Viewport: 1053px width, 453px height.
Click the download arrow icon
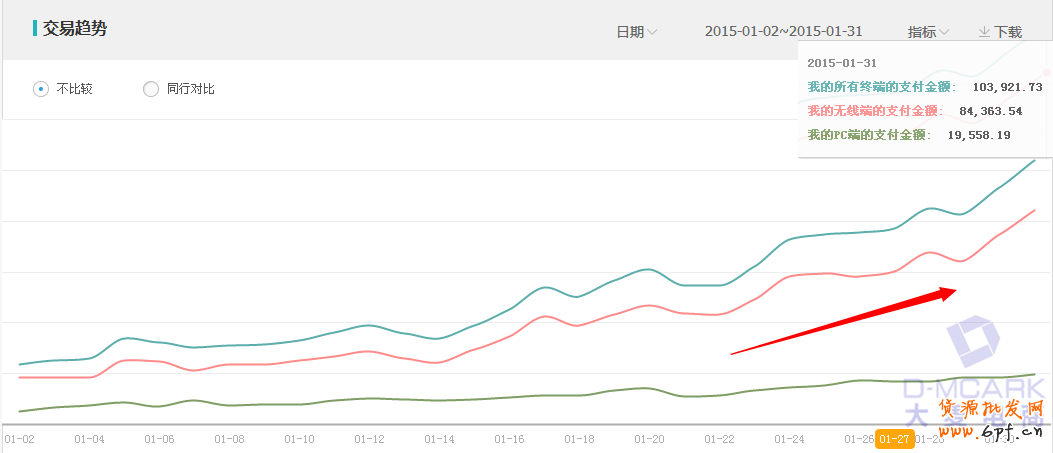coord(983,32)
